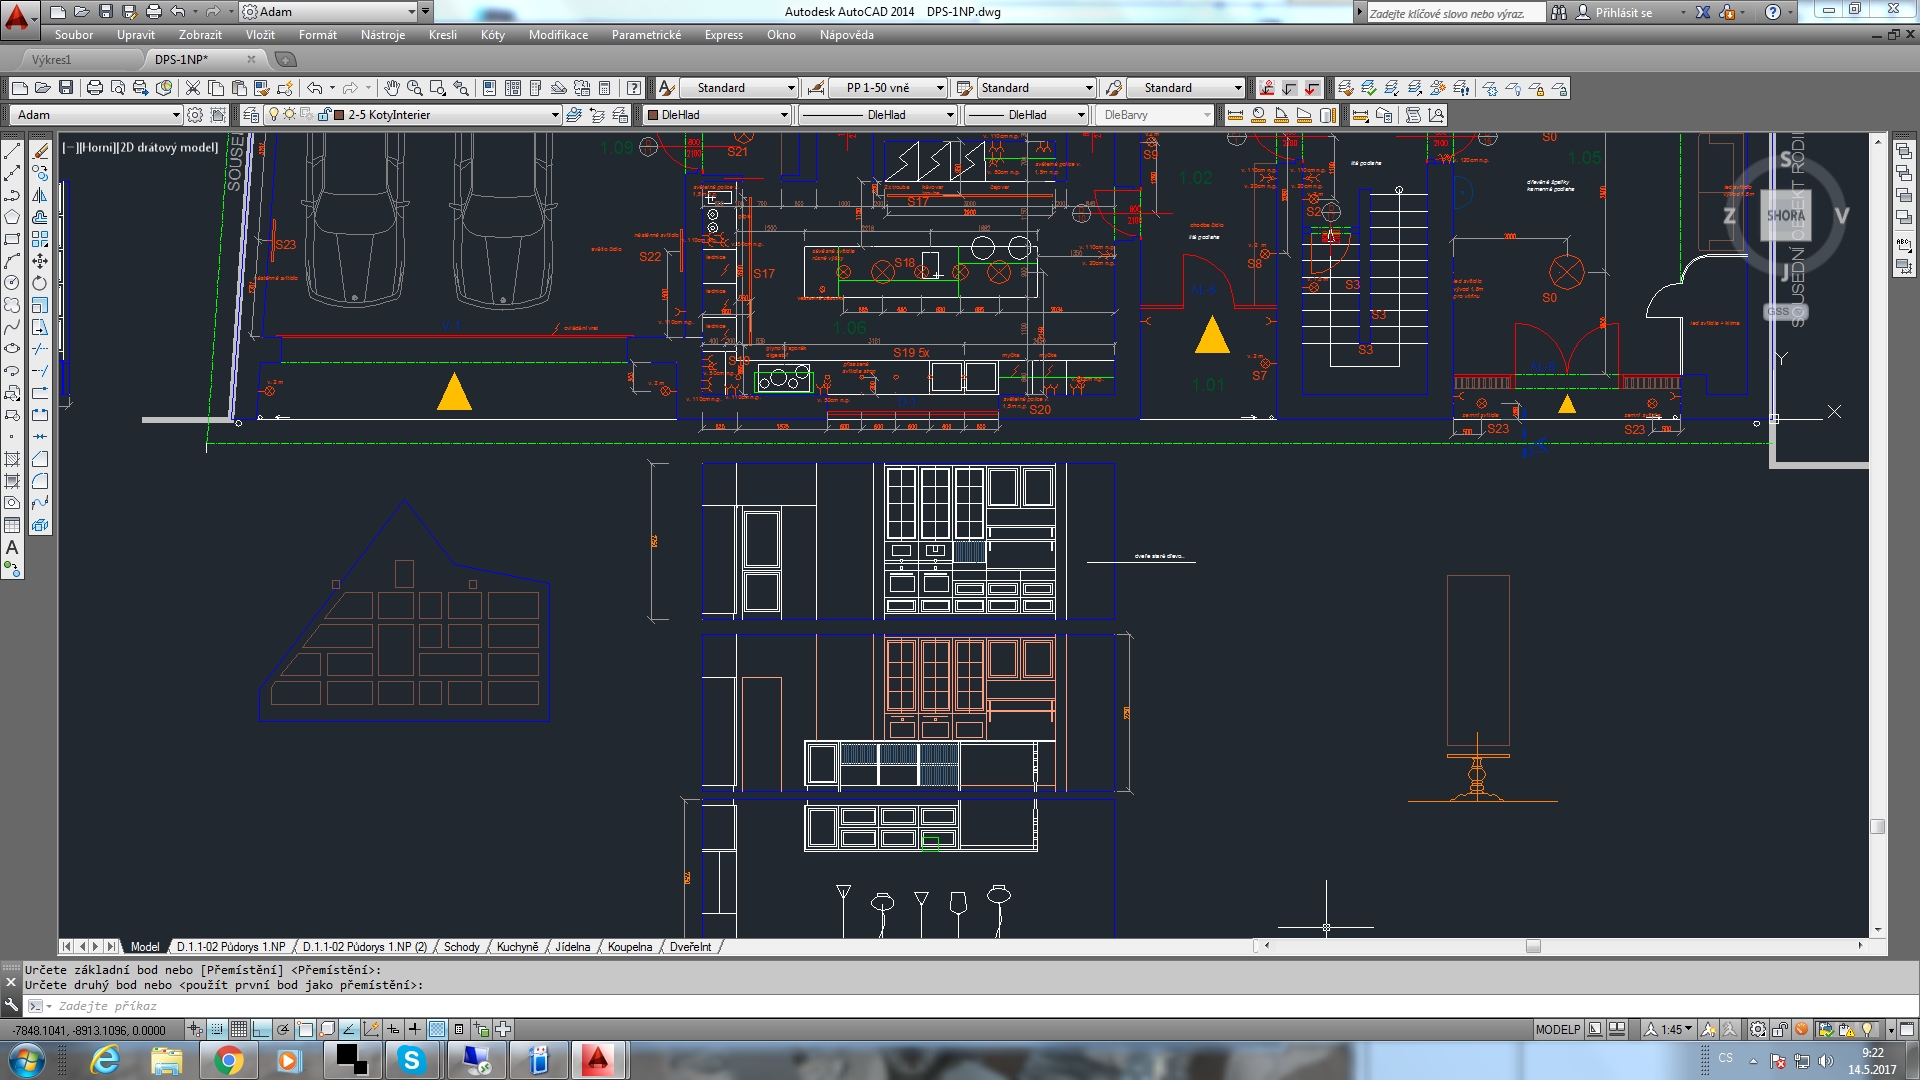Toggle Grid Display in status bar
Viewport: 1920px width, 1080px height.
click(x=239, y=1029)
